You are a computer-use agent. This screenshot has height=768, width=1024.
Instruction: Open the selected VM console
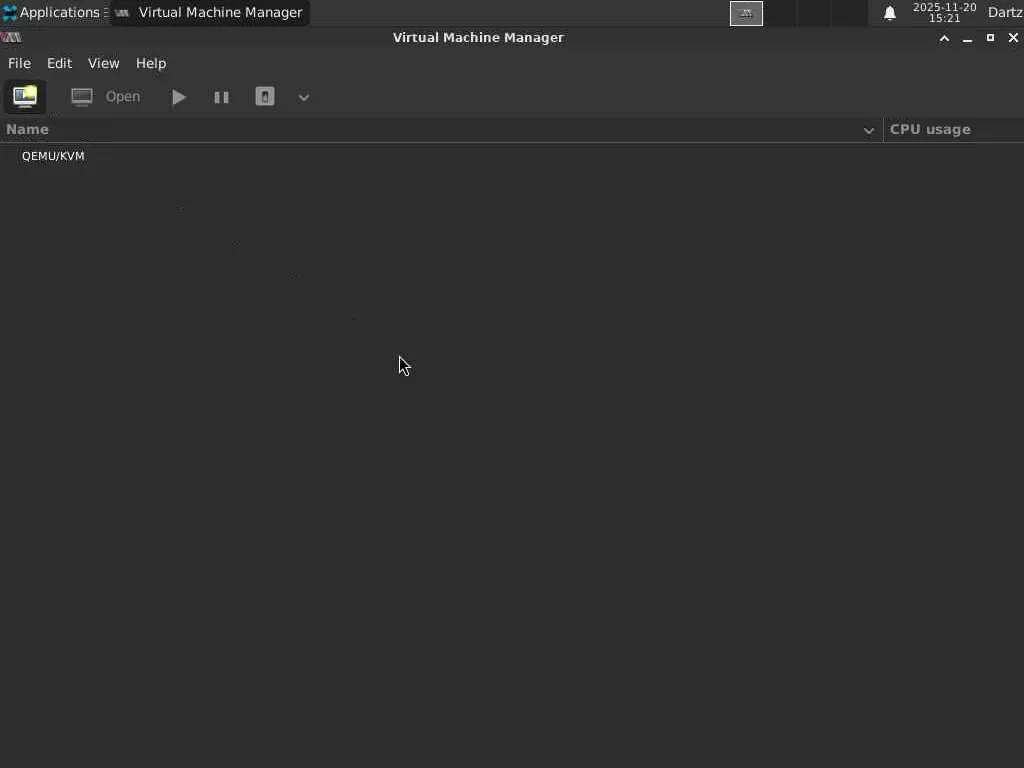[105, 97]
